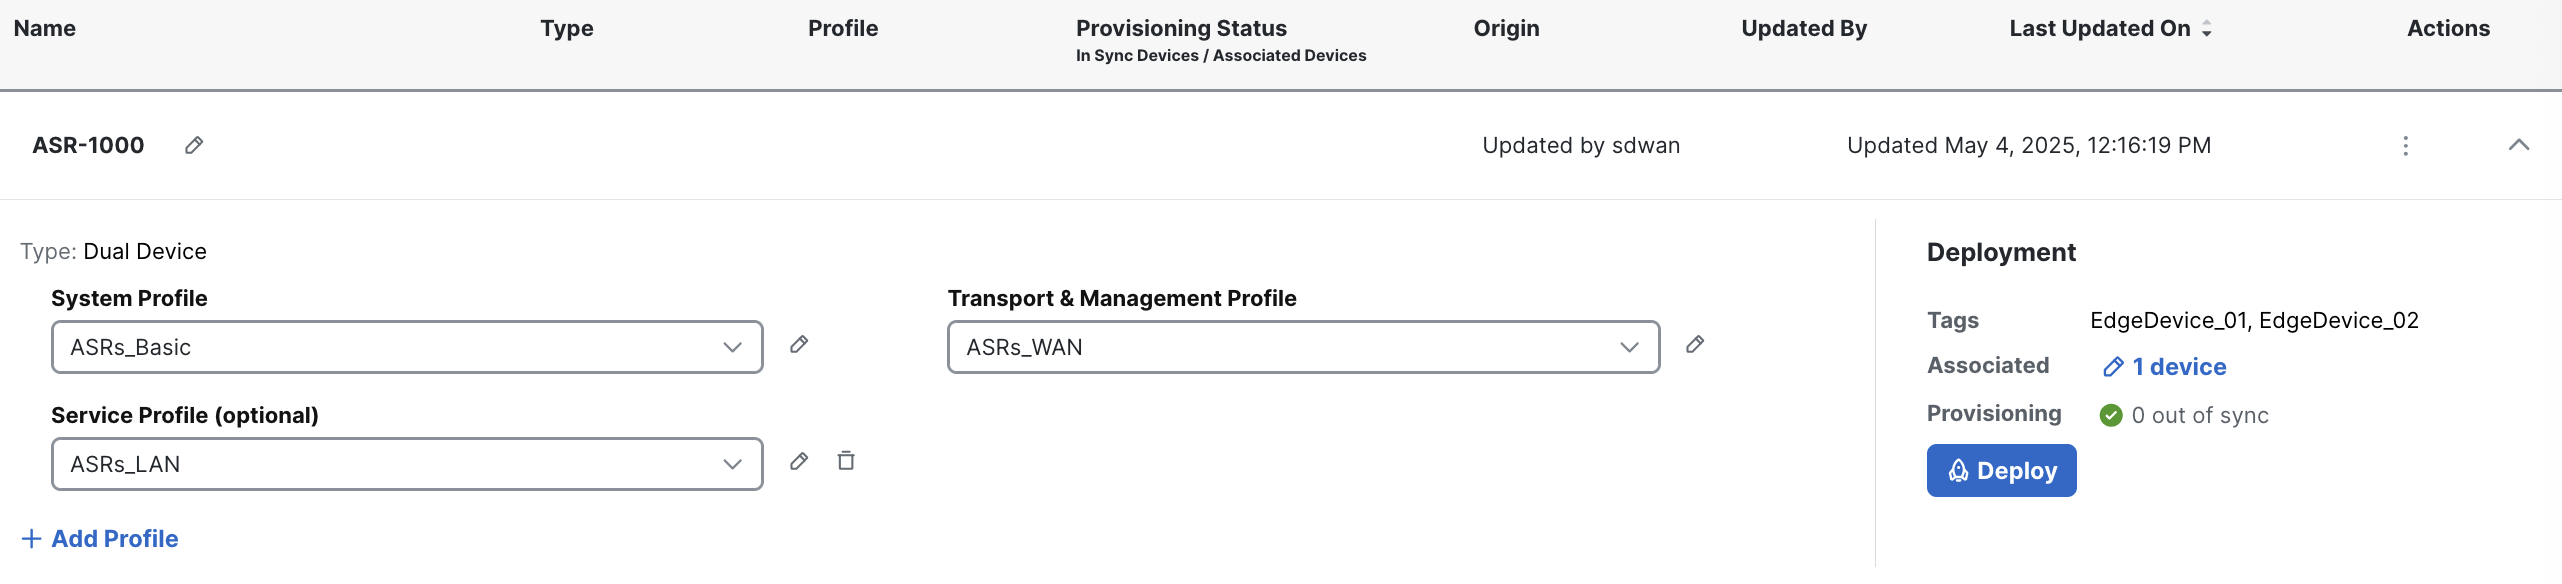Click the Origin column header
Screen dimensions: 2562x584
1506,29
